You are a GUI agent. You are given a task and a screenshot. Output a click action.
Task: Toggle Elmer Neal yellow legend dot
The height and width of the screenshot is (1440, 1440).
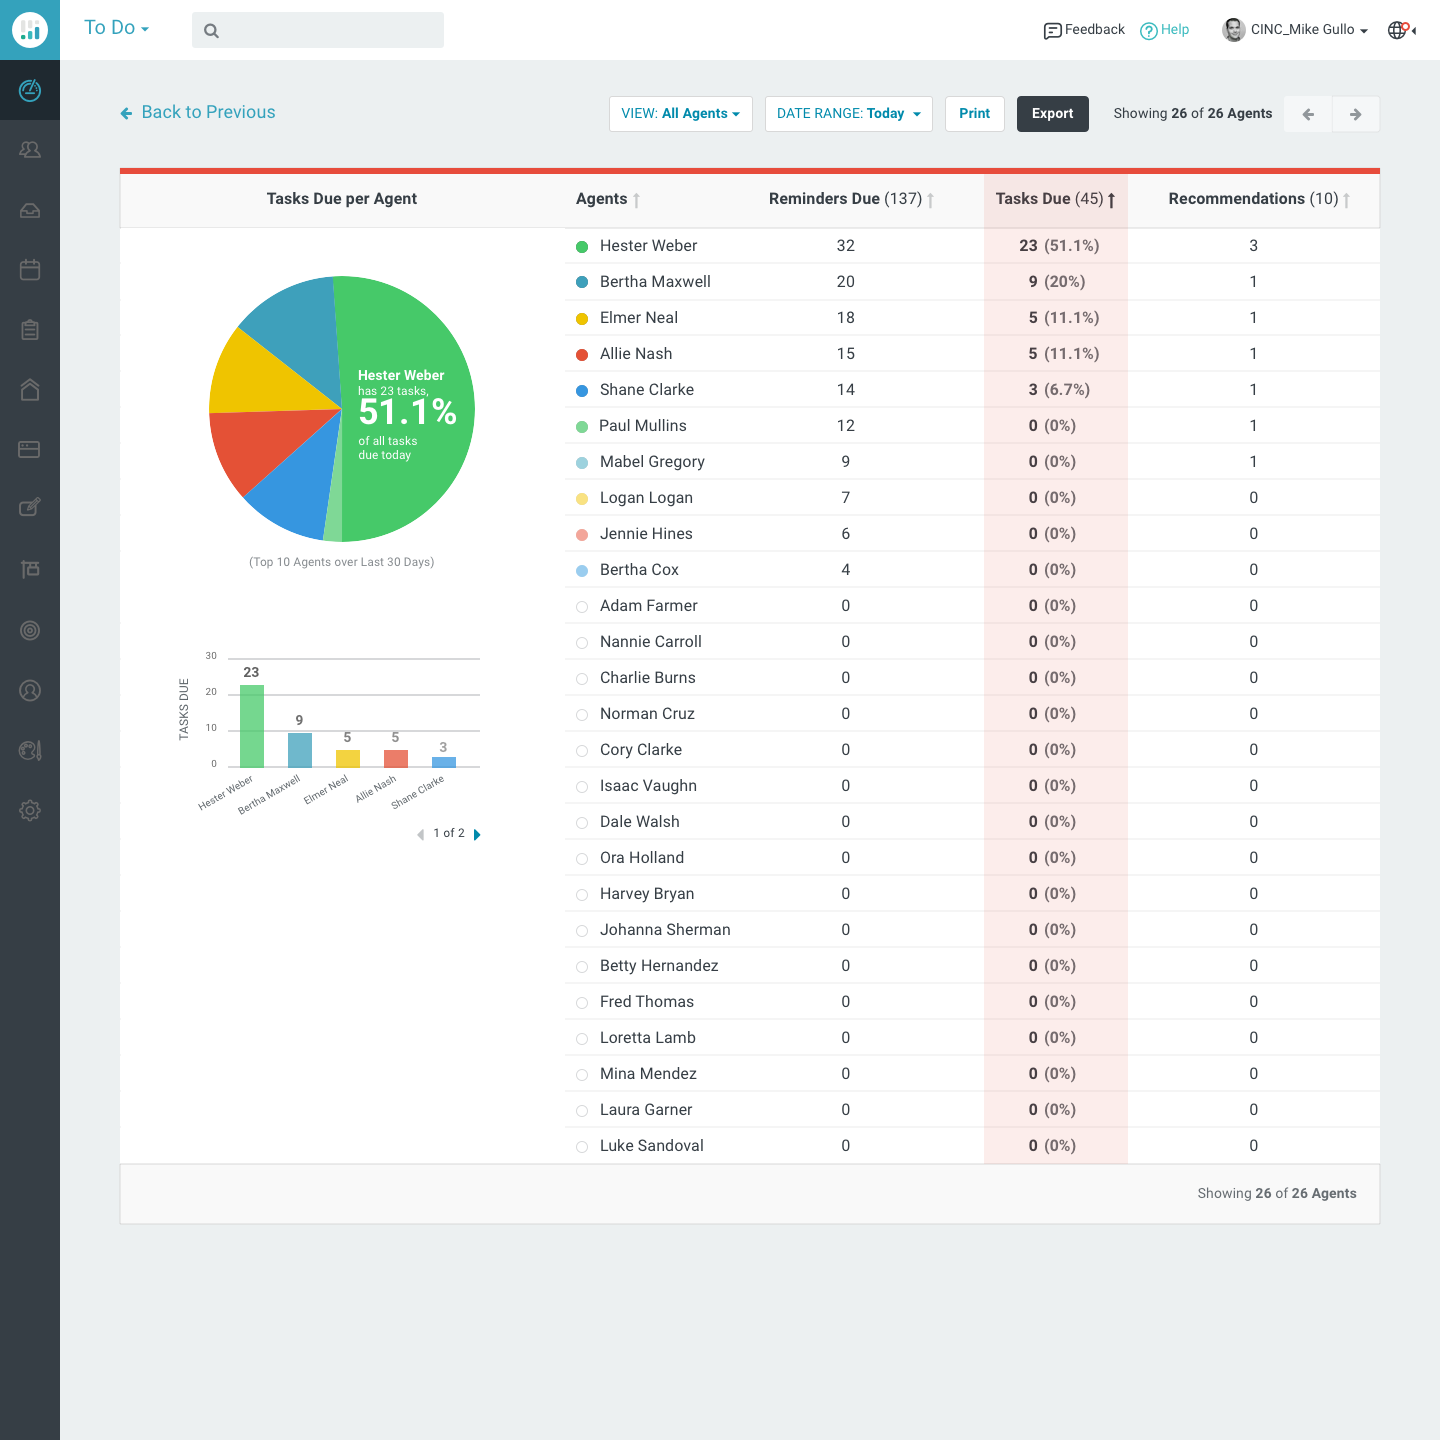(x=582, y=319)
